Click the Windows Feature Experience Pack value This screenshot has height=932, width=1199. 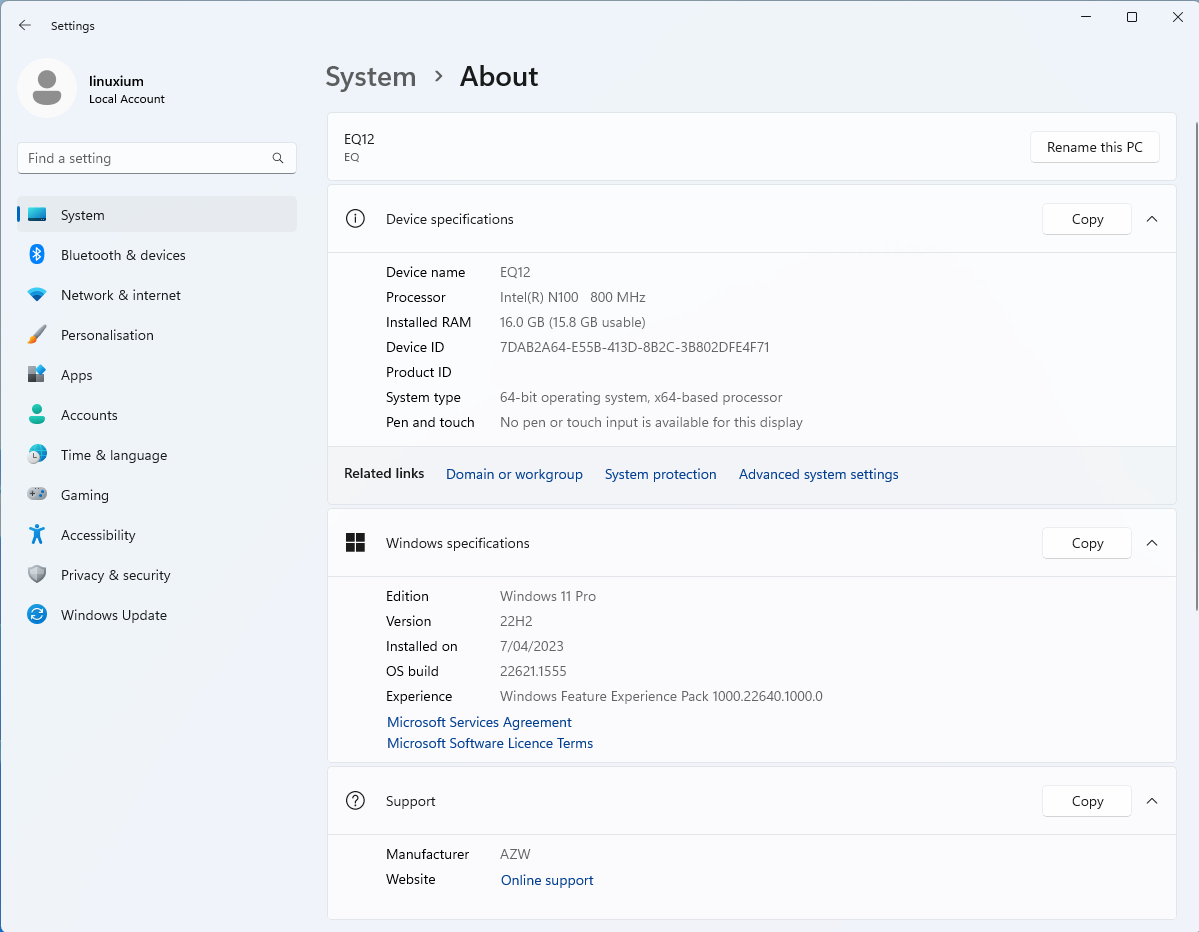(x=661, y=697)
